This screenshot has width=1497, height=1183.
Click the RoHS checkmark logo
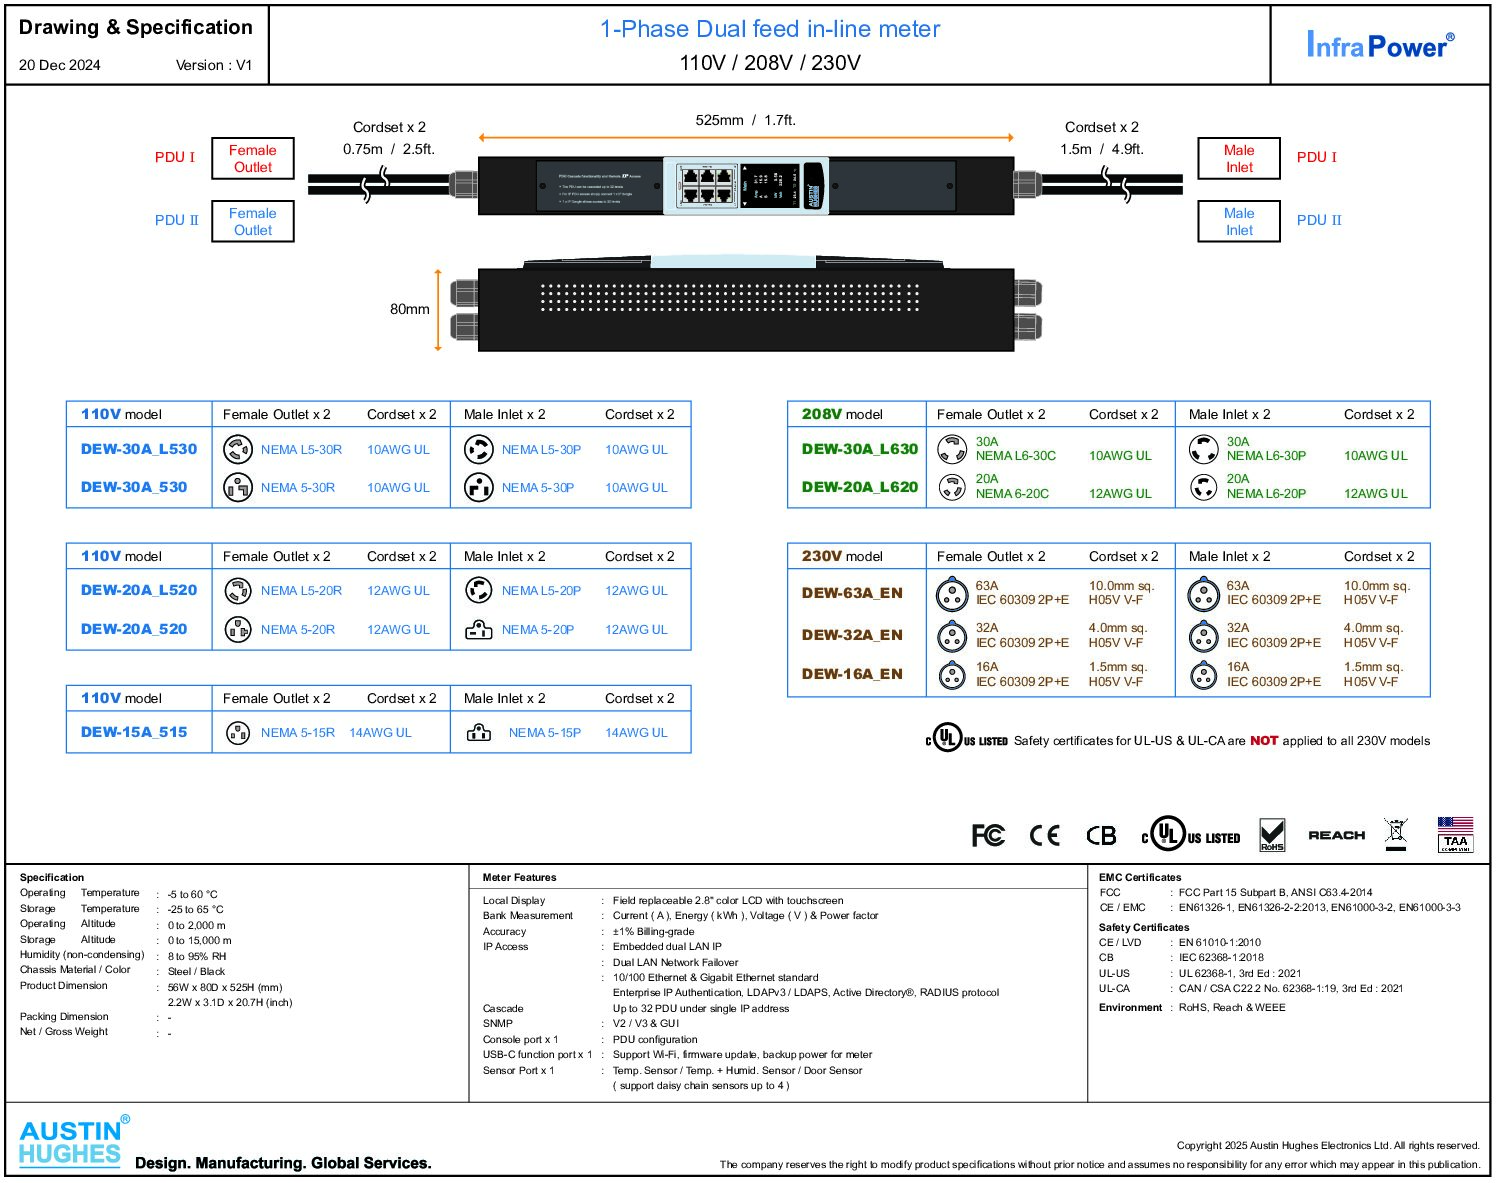1272,835
